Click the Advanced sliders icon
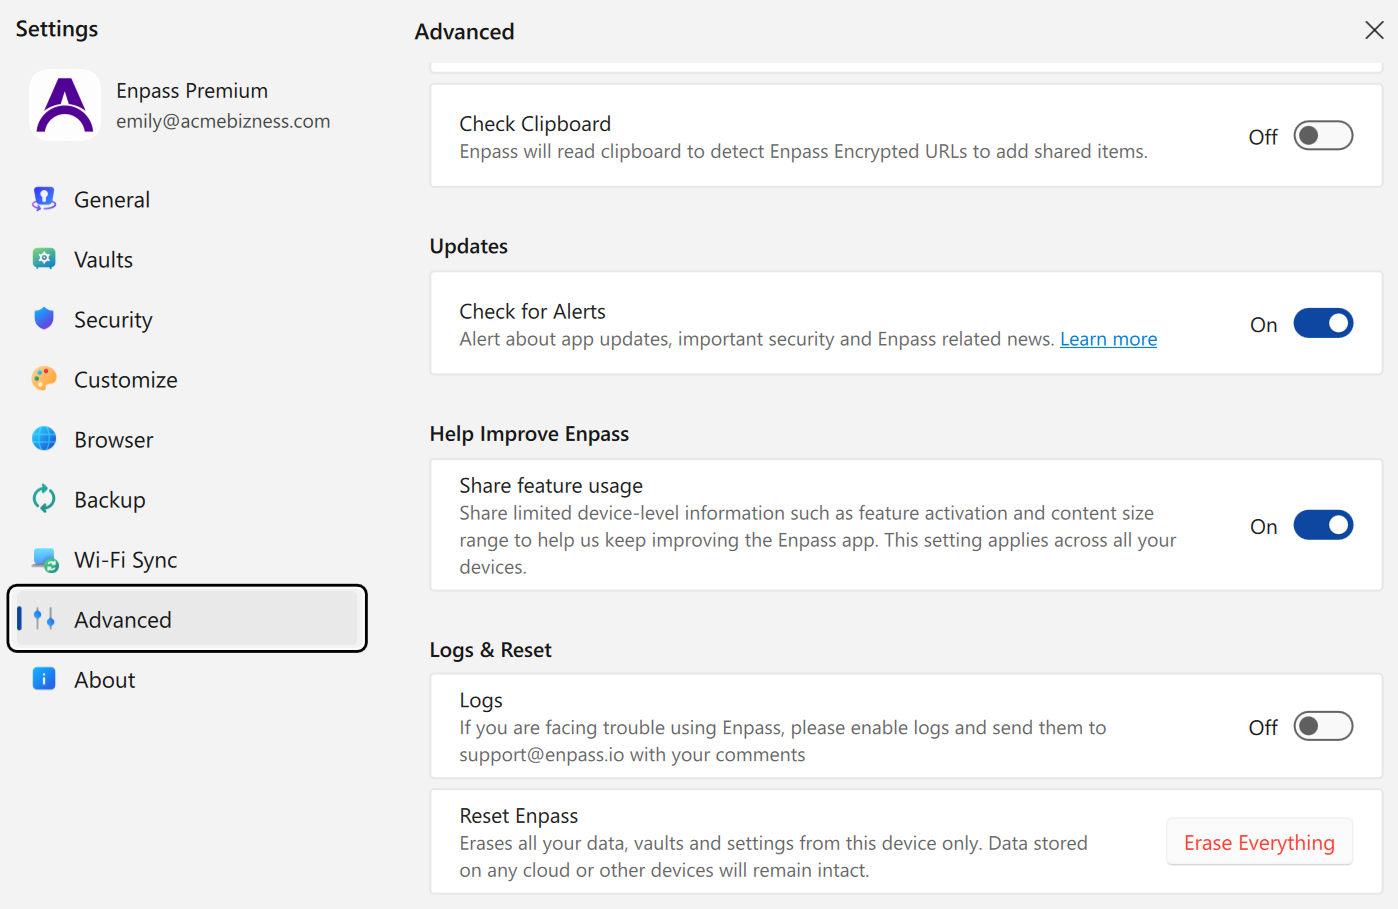 coord(44,619)
